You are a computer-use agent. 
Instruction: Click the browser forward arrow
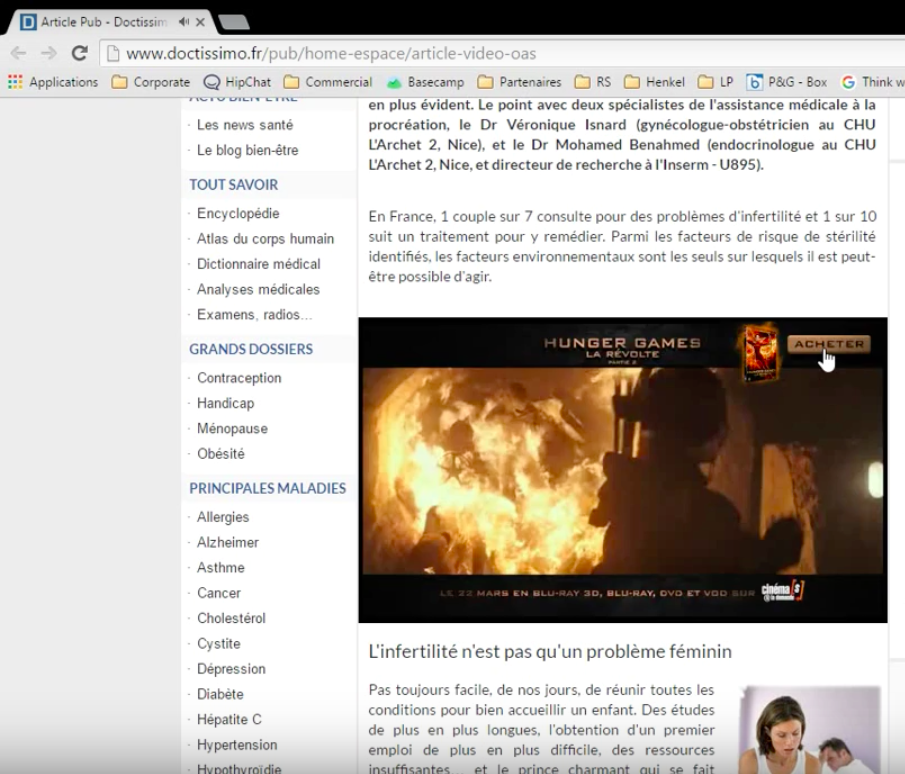49,53
